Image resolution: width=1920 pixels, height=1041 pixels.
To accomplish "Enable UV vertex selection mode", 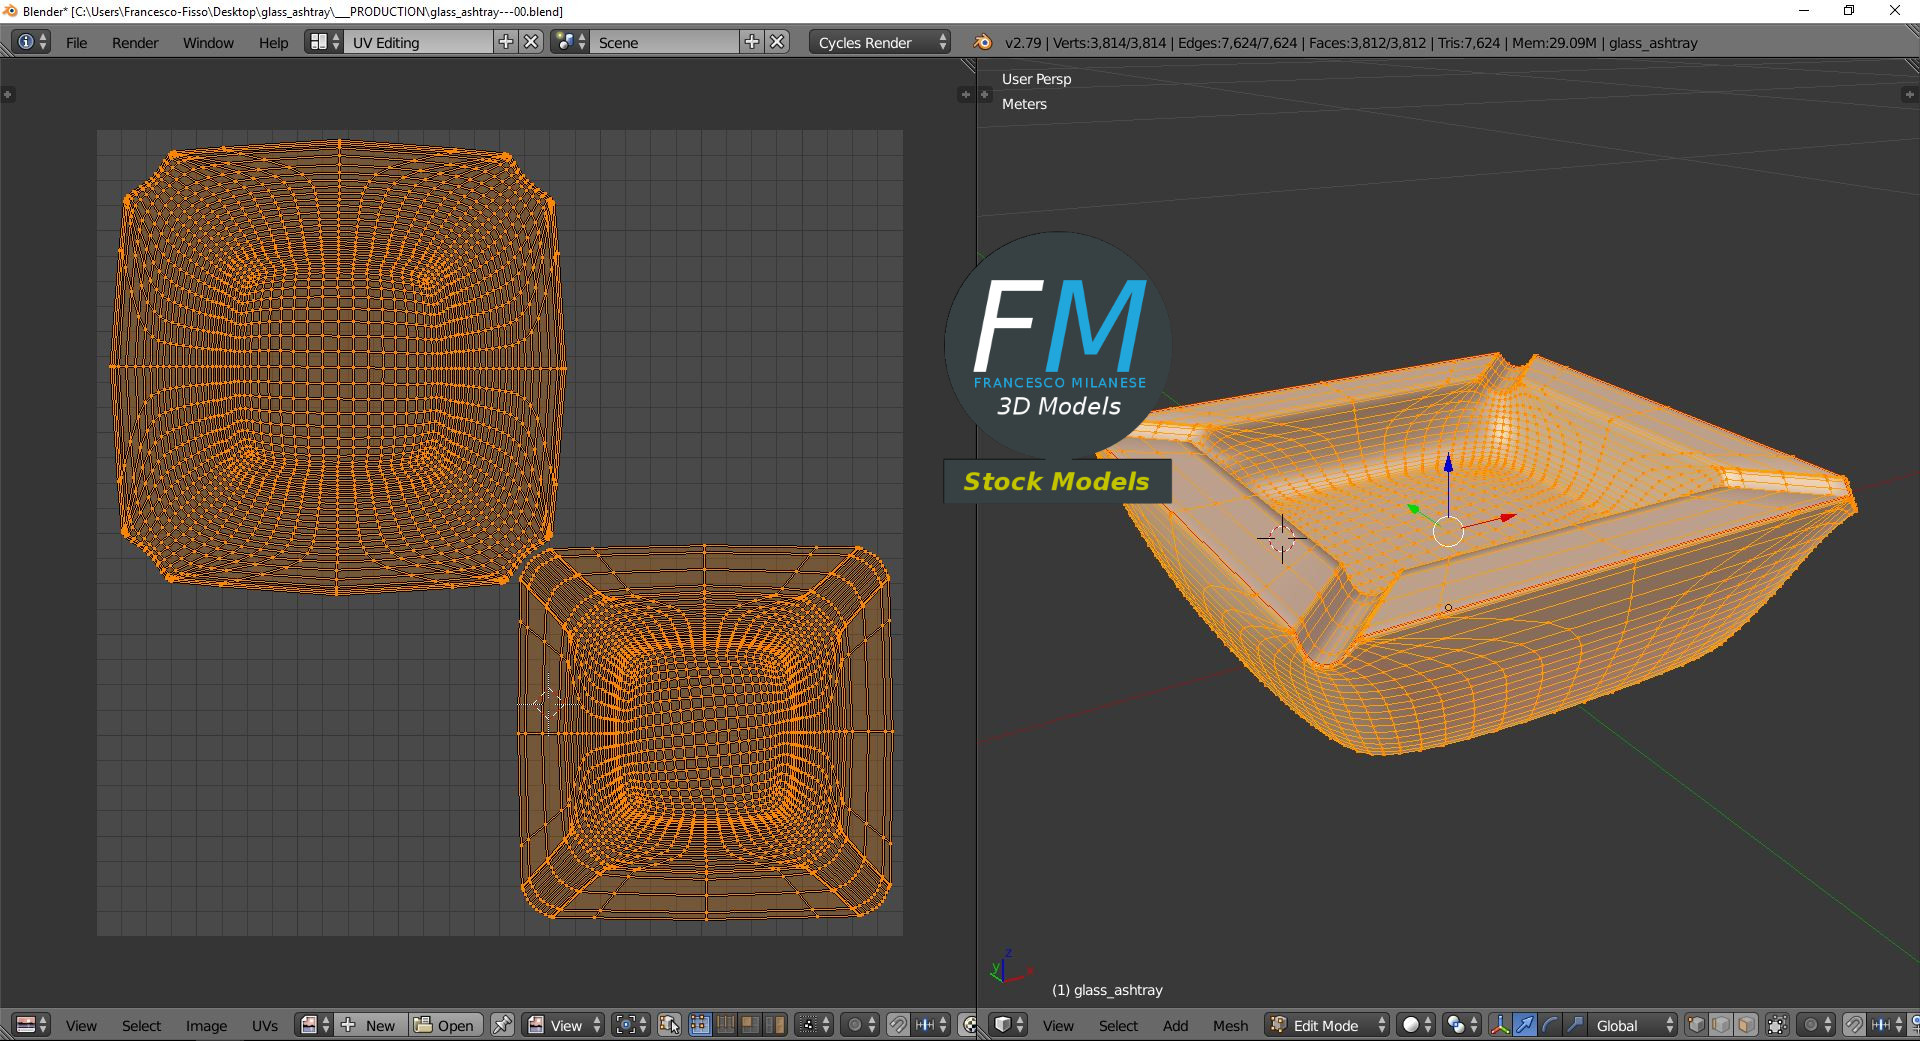I will [700, 1025].
